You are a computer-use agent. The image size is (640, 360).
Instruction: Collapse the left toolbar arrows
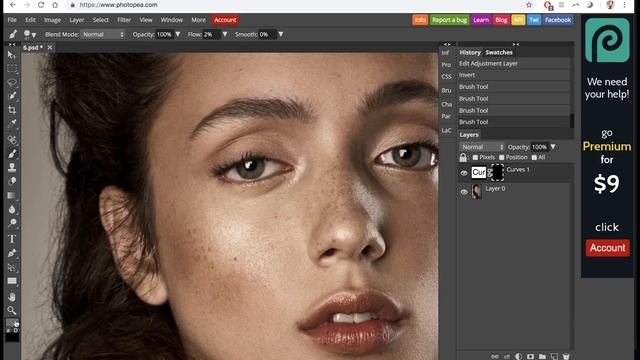(12, 44)
